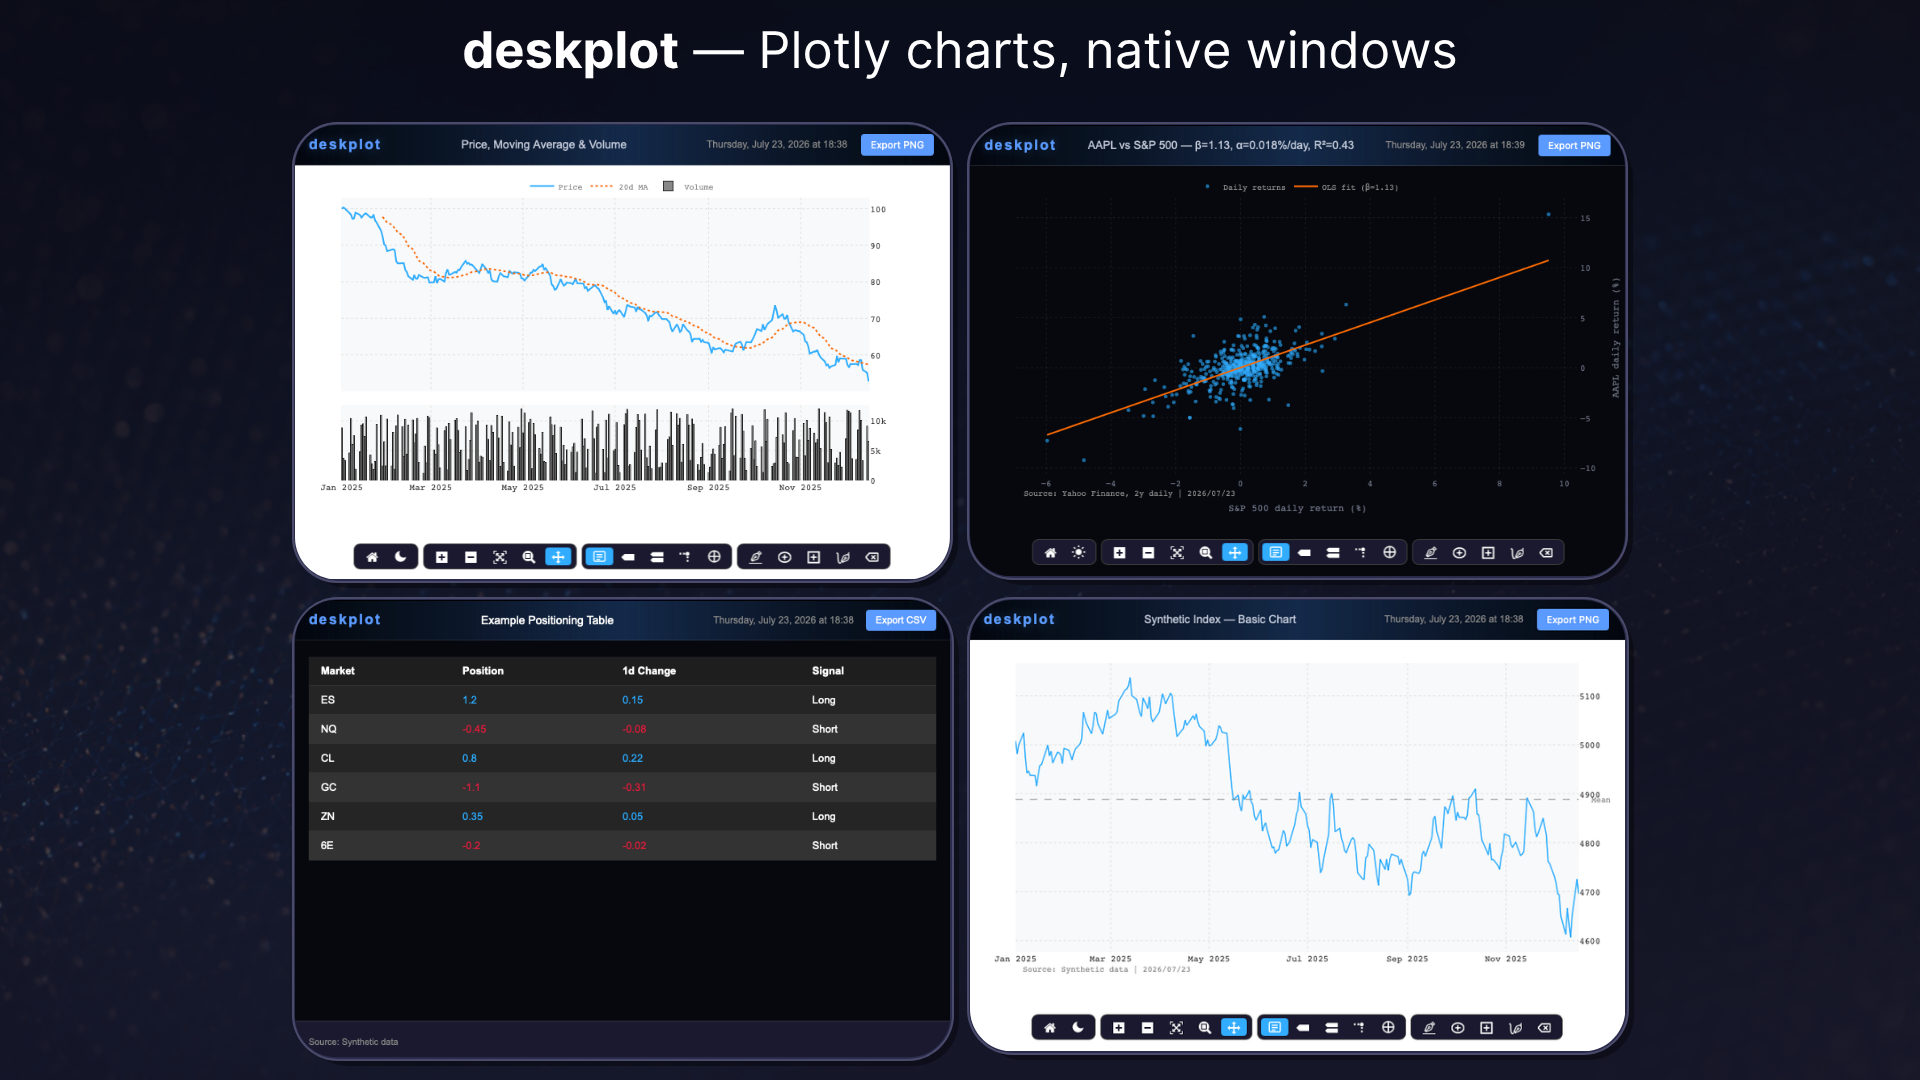Screen dimensions: 1920x1080
Task: Export PNG from AAPL vs S&P 500 window
Action: [1574, 145]
